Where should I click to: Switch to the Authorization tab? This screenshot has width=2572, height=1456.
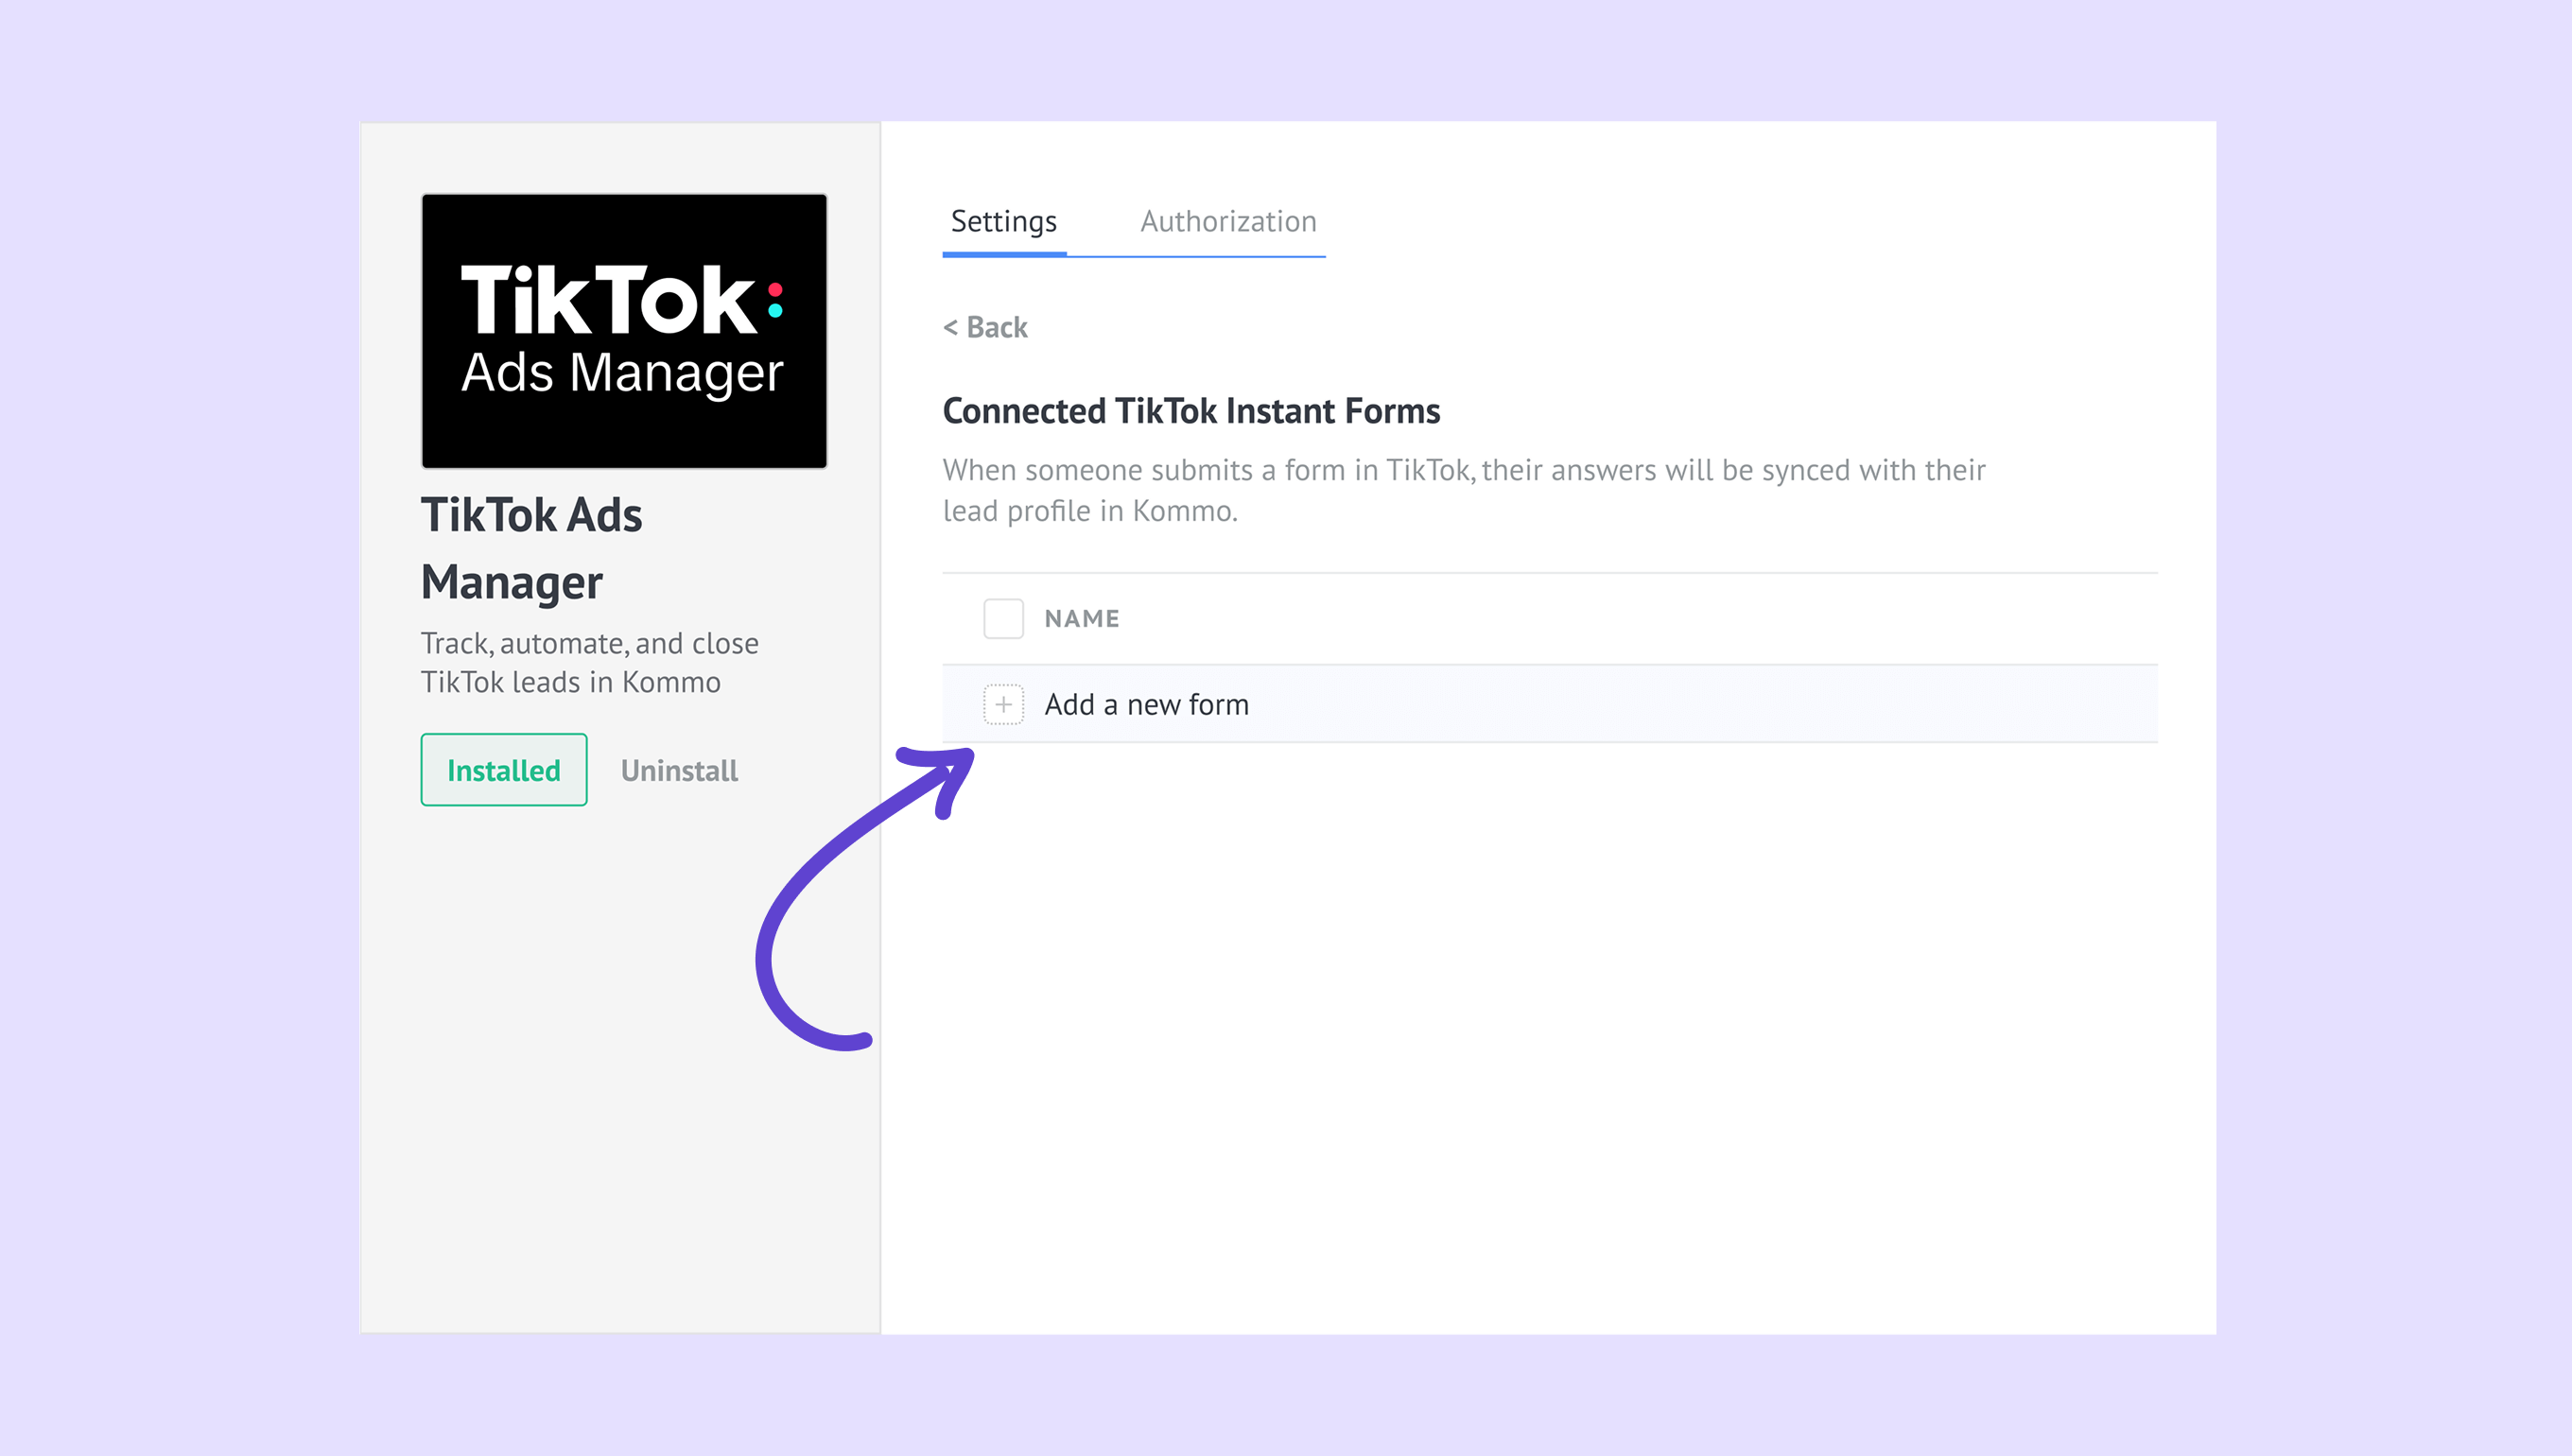pos(1228,221)
